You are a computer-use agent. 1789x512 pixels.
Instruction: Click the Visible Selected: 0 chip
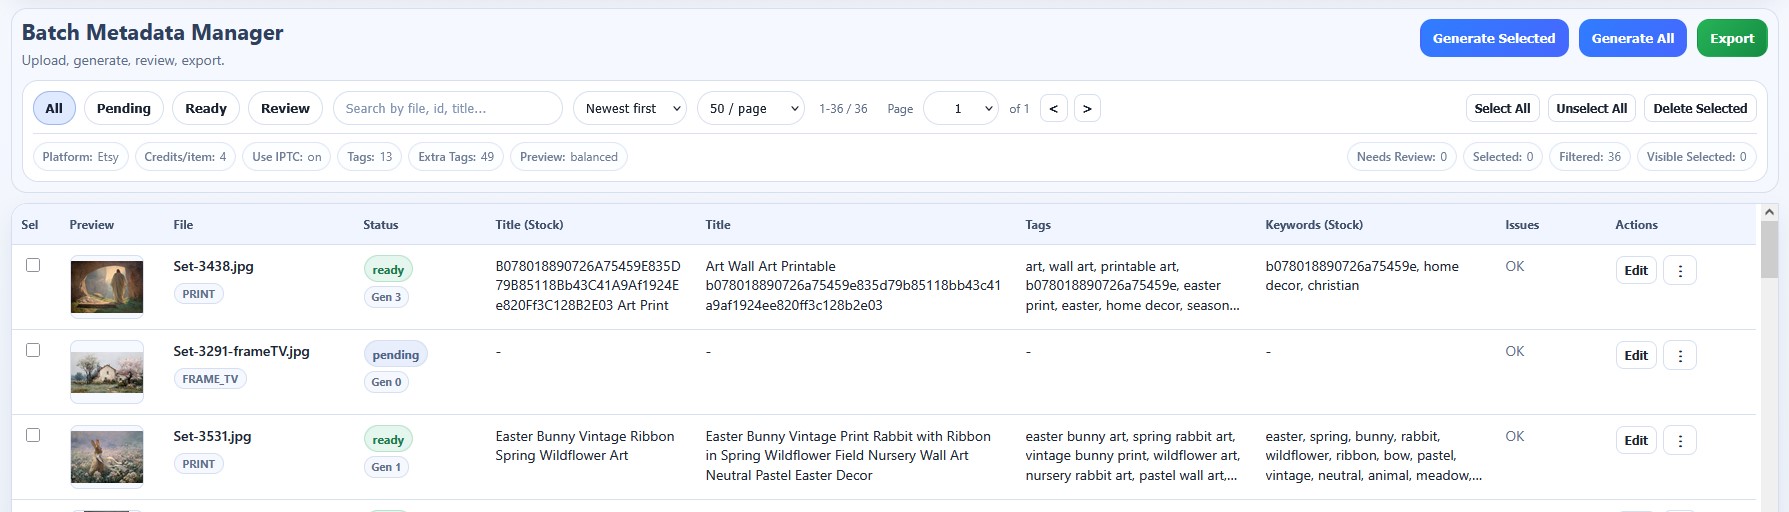(1697, 157)
